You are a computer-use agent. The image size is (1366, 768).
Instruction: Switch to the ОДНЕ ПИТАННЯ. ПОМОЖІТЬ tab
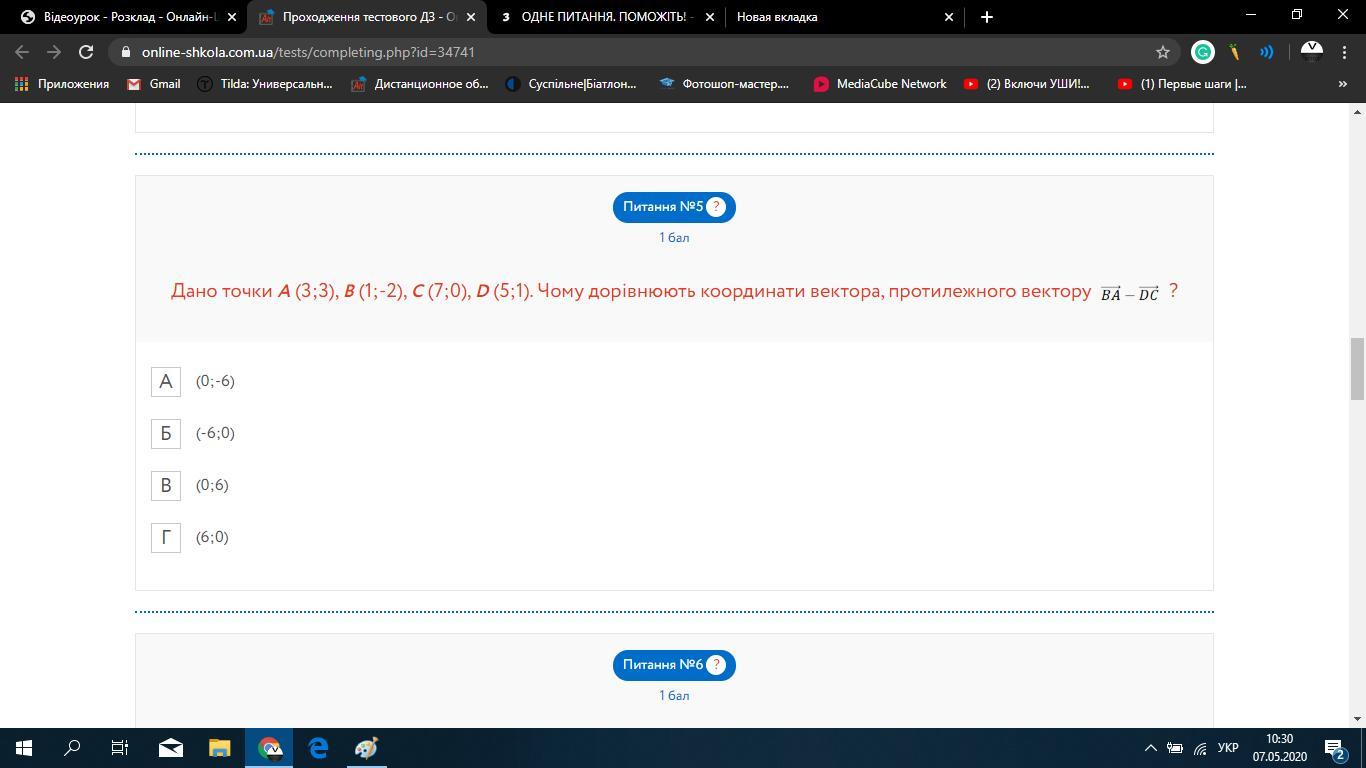(607, 17)
